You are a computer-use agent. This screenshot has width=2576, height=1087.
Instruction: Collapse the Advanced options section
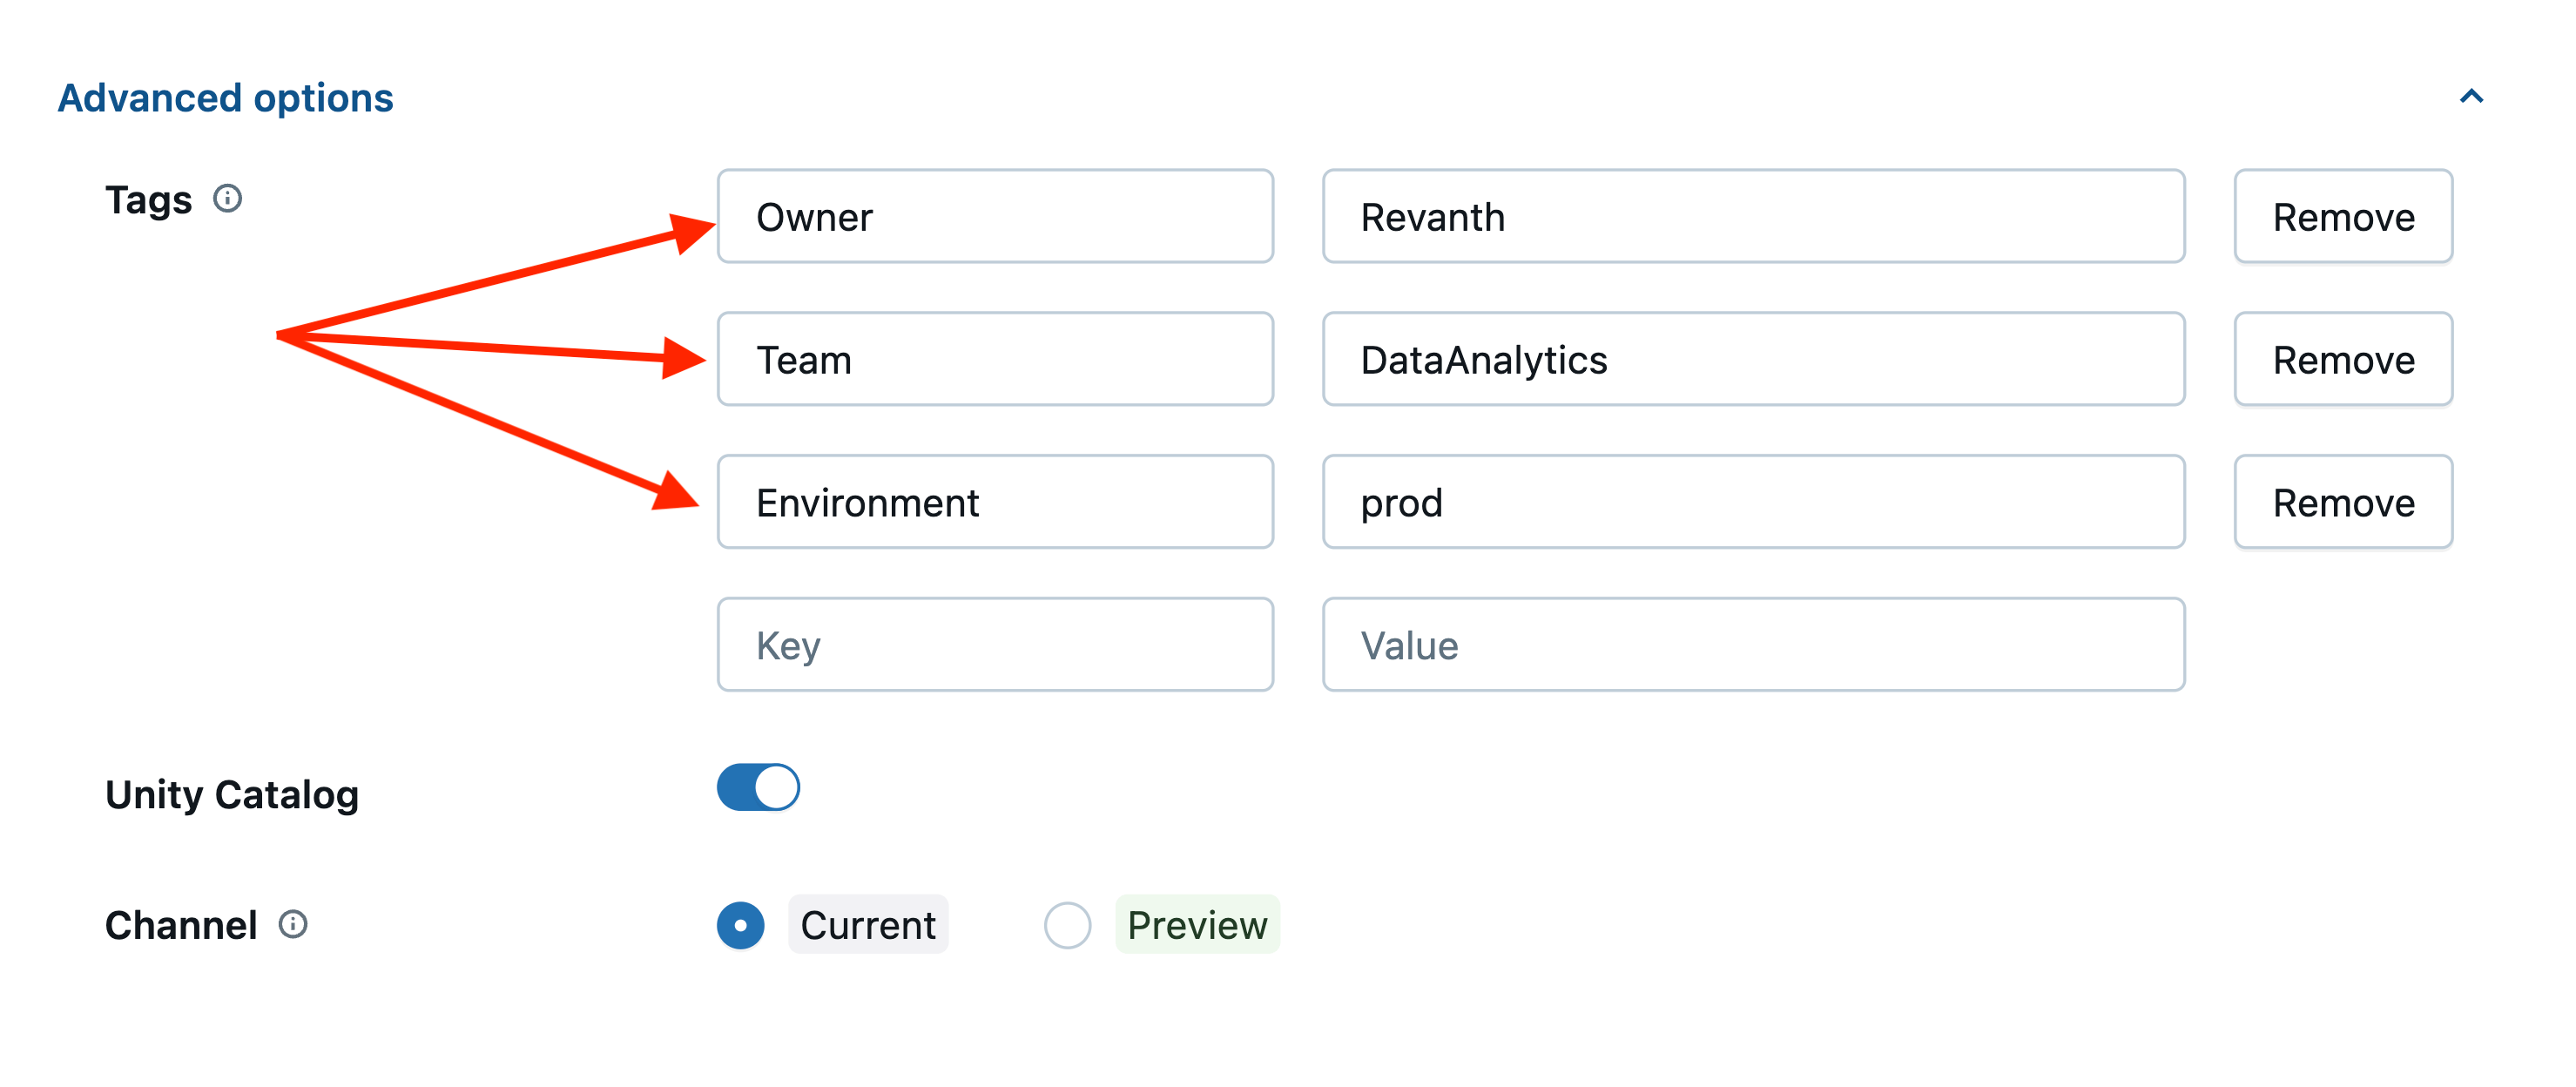click(2471, 97)
